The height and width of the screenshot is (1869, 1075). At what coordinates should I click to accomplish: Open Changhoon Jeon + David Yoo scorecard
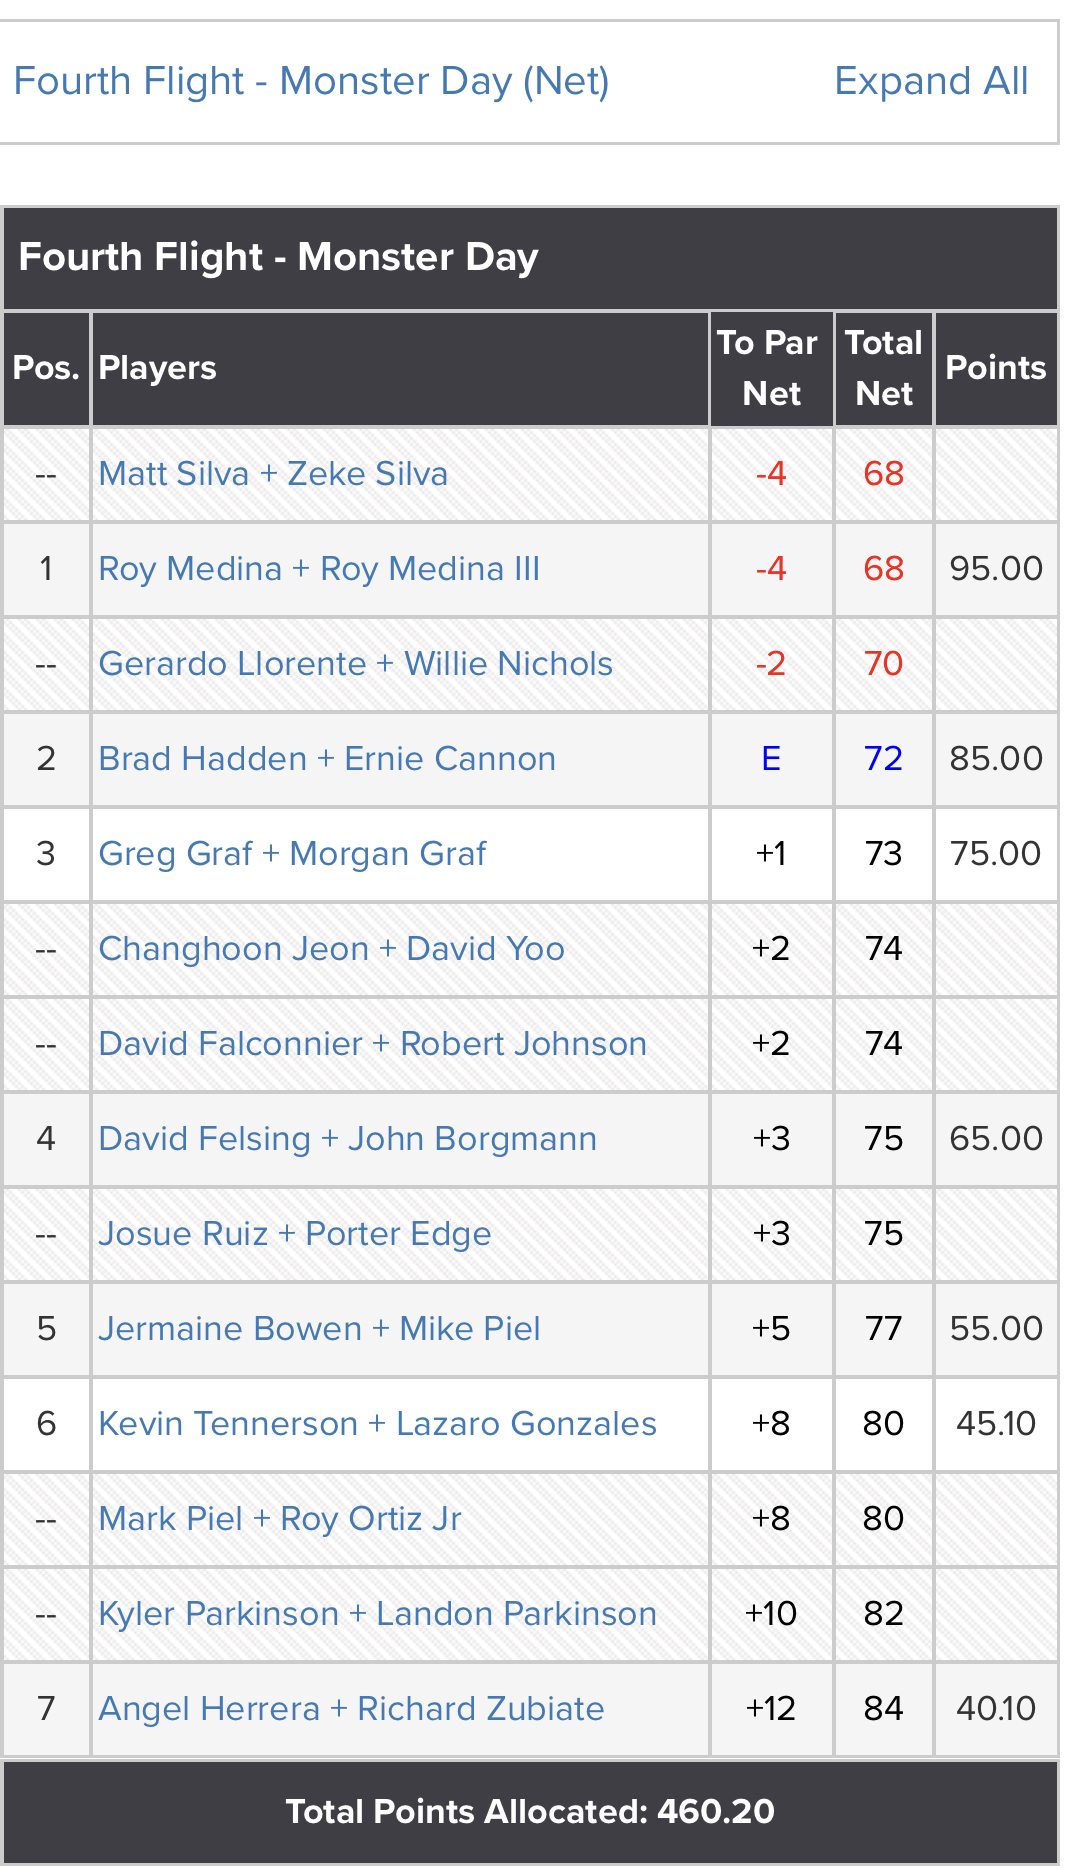point(331,948)
